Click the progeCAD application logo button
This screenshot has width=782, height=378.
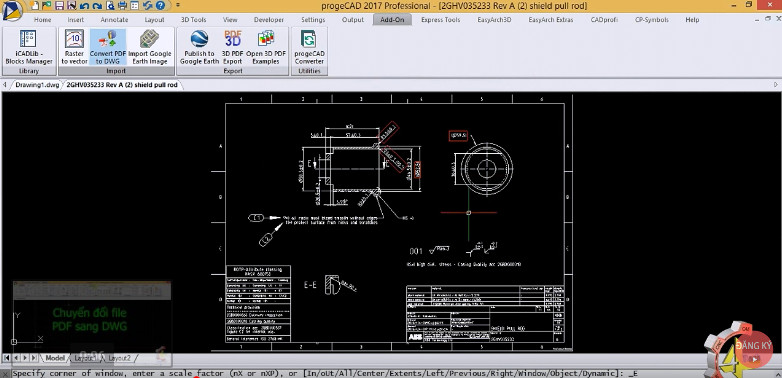point(12,11)
